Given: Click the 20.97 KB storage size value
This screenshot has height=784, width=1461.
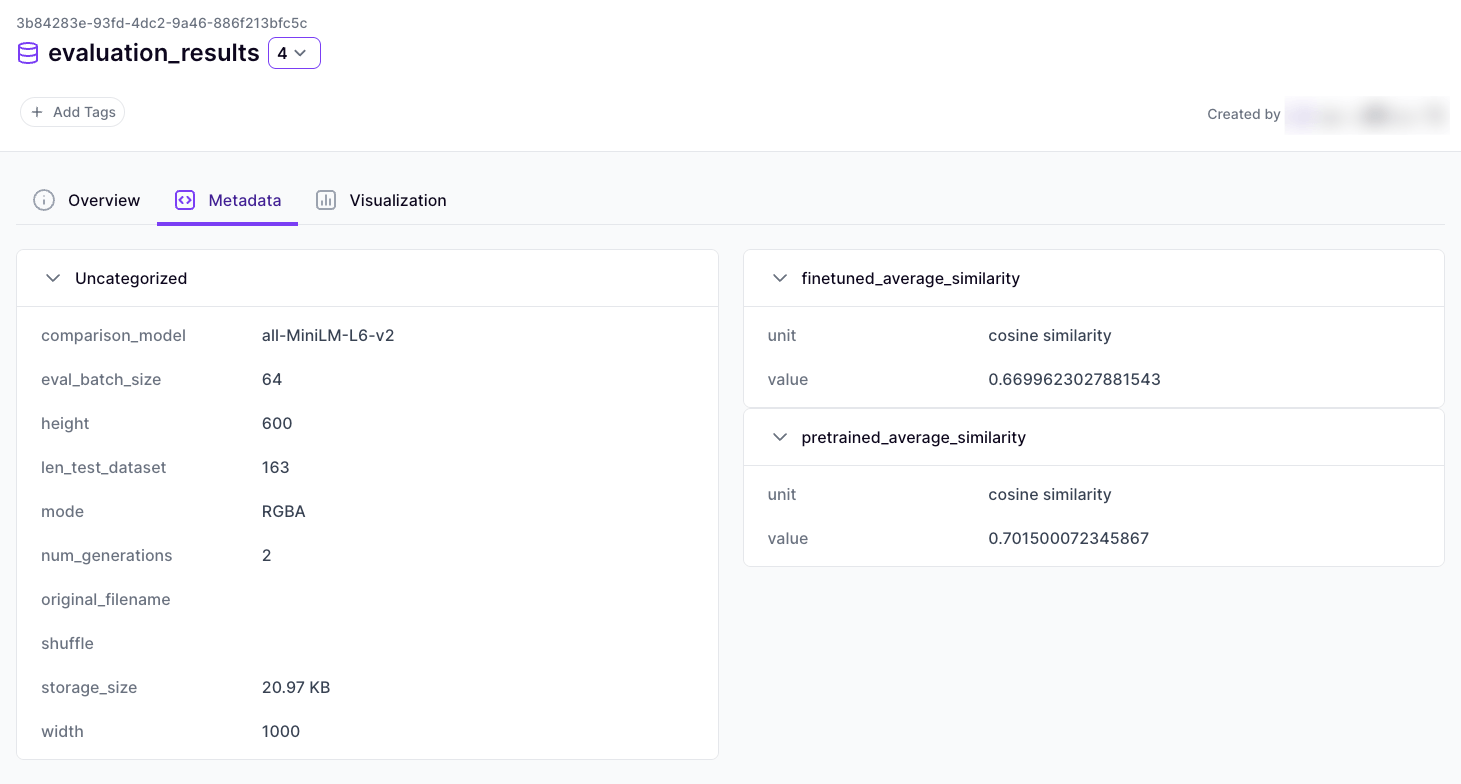Looking at the screenshot, I should [296, 688].
